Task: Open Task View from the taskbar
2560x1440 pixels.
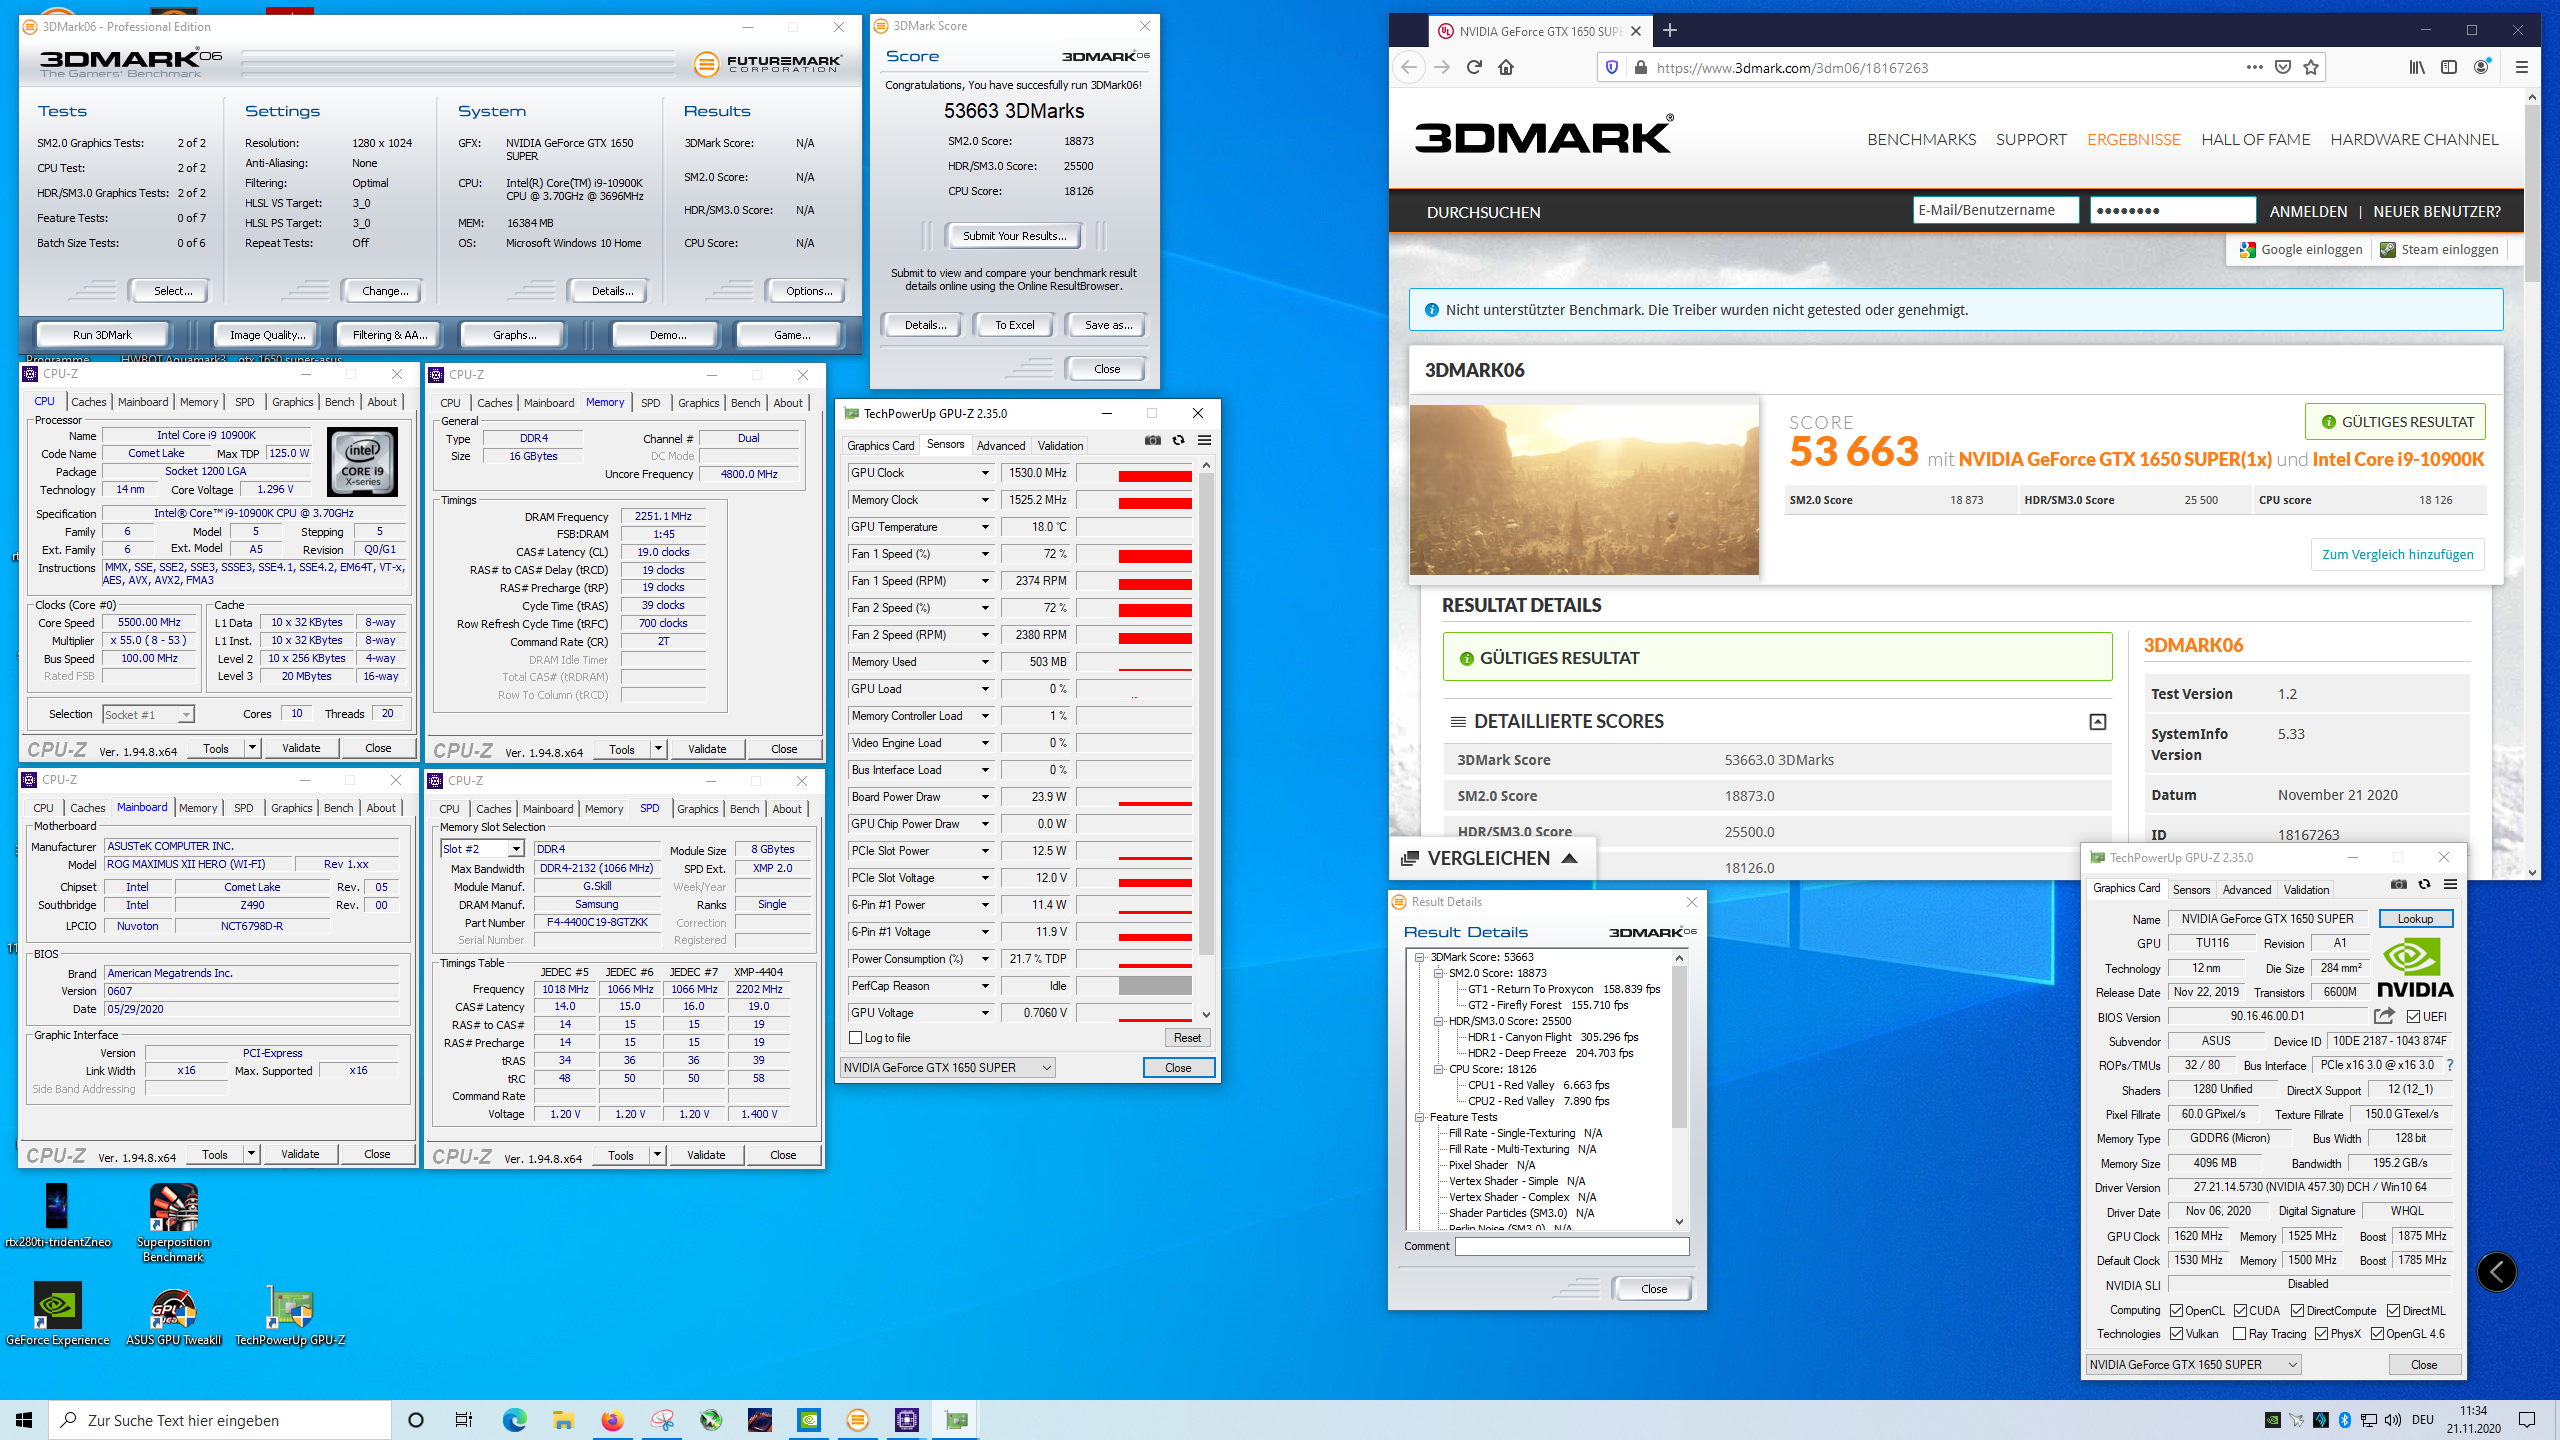Action: (464, 1420)
